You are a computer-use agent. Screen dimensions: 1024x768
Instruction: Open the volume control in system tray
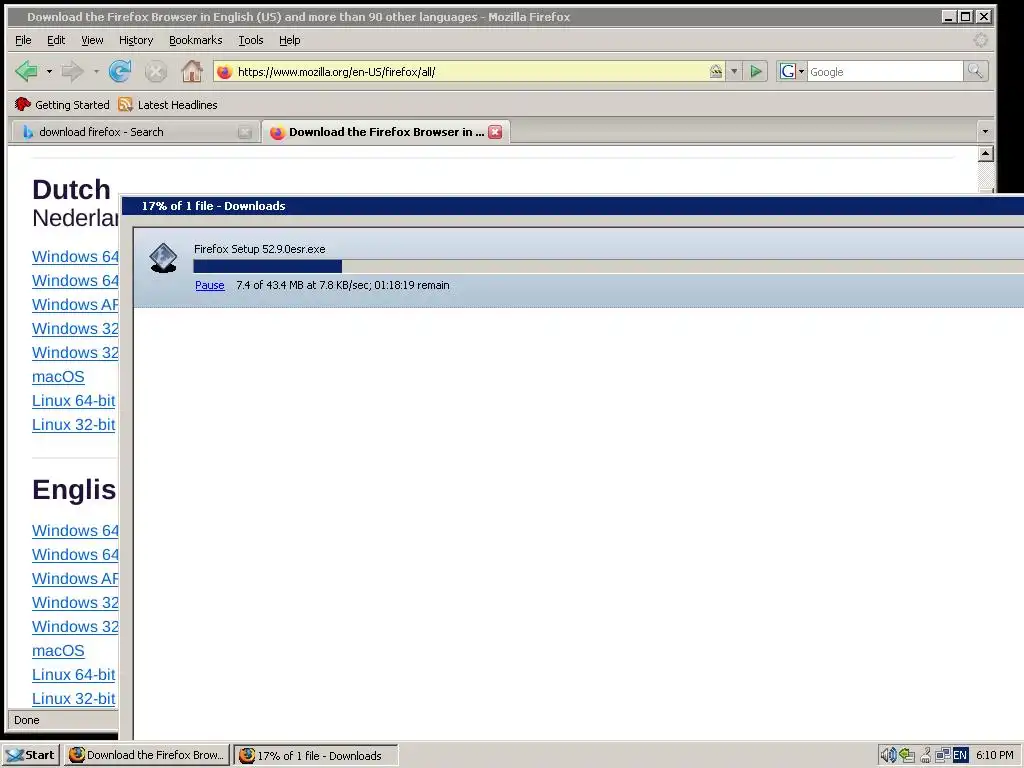(x=888, y=755)
